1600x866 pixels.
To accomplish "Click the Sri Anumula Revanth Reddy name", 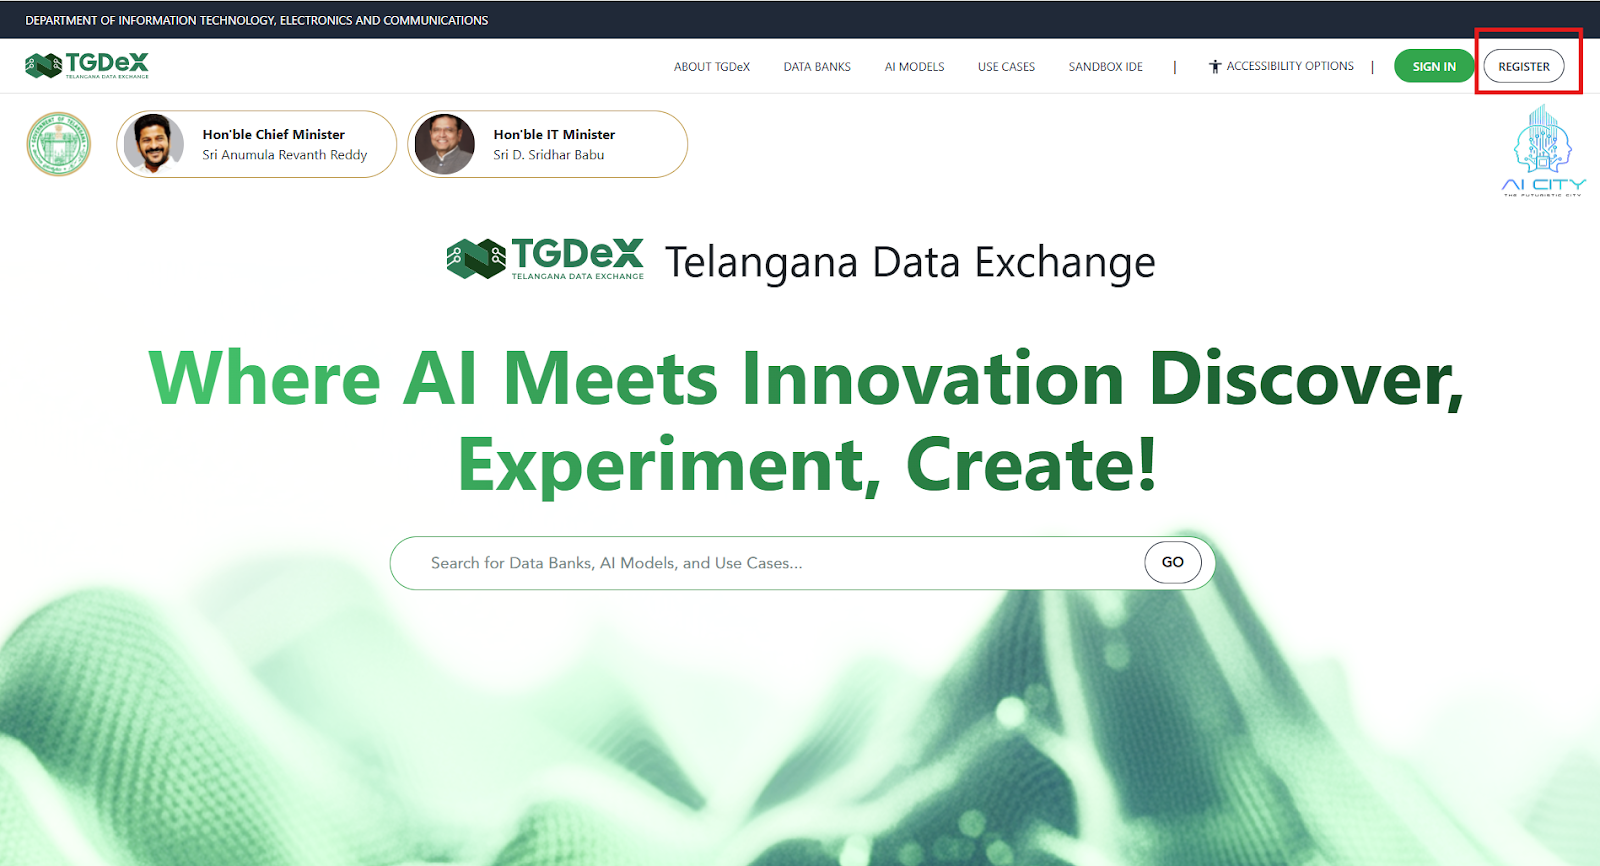I will coord(285,155).
